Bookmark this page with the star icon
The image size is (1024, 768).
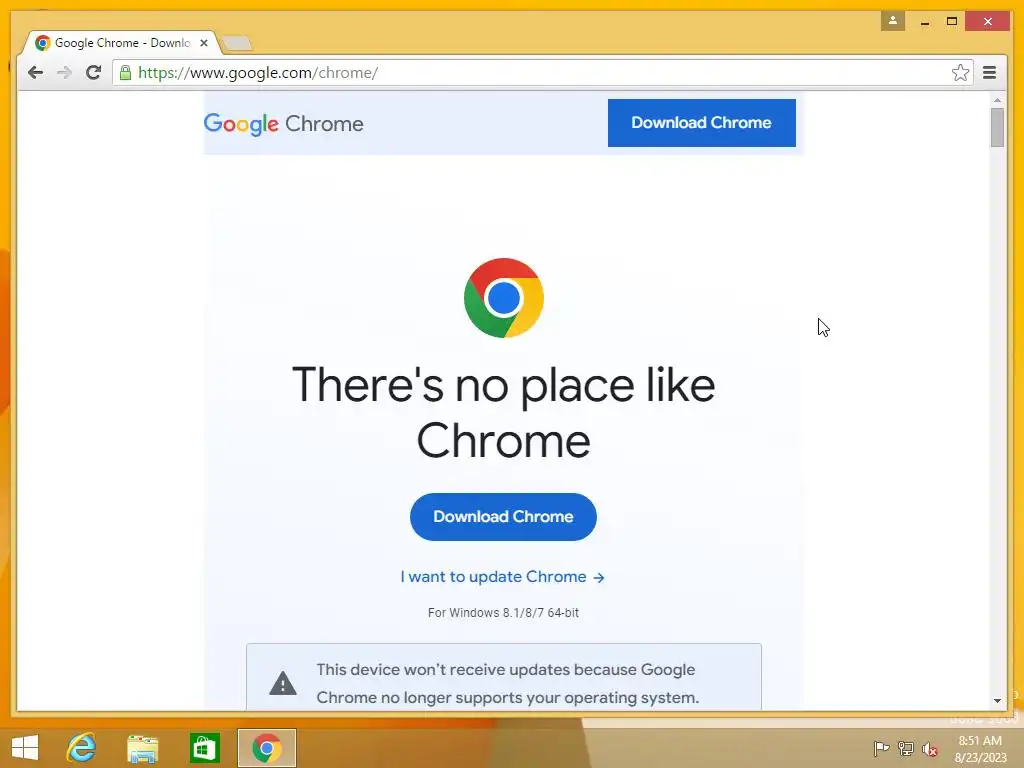[960, 72]
